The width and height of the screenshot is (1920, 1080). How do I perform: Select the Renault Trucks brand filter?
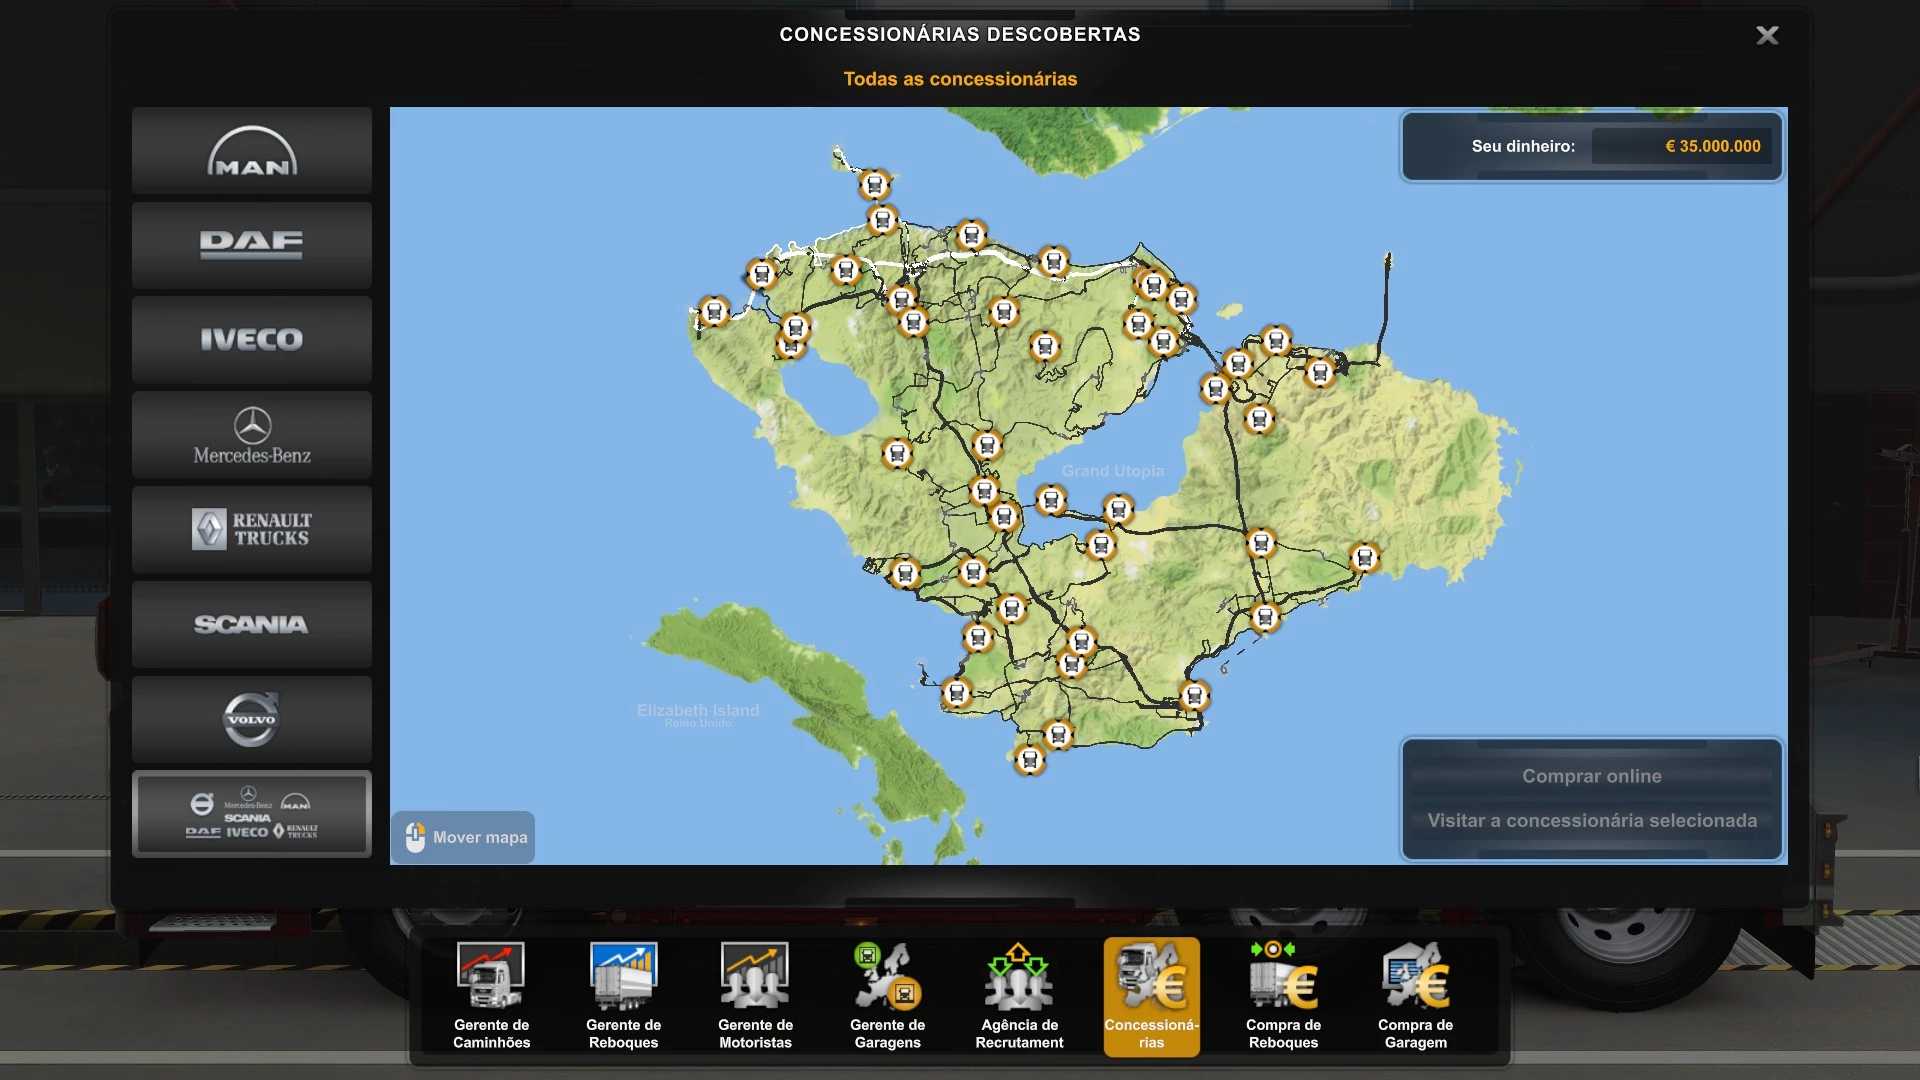[252, 530]
